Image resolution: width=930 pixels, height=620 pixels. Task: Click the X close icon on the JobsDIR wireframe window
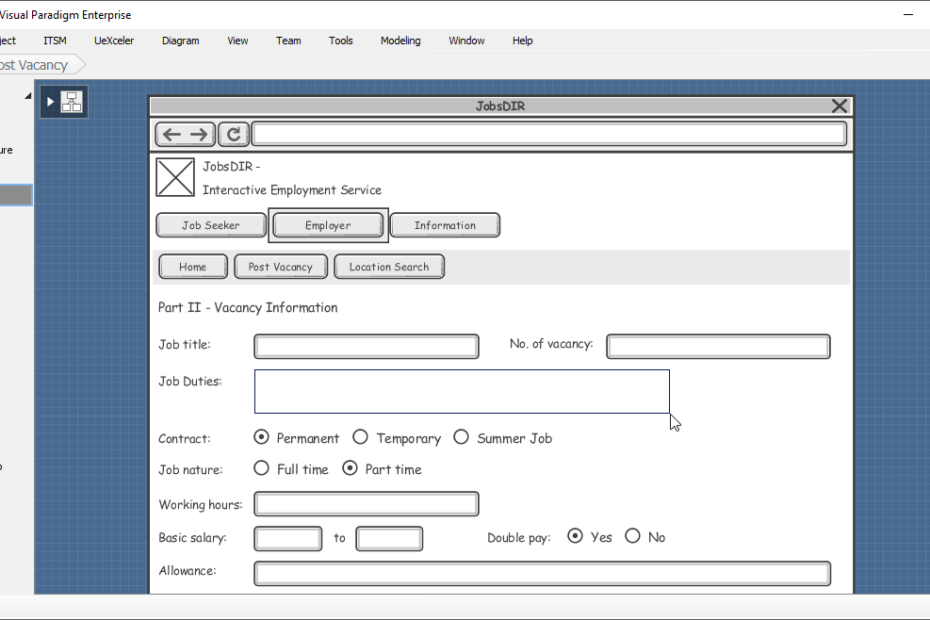(x=839, y=105)
